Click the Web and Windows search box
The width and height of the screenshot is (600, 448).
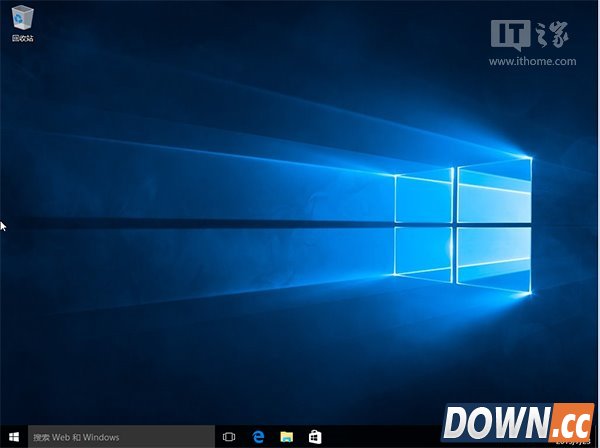(121, 437)
